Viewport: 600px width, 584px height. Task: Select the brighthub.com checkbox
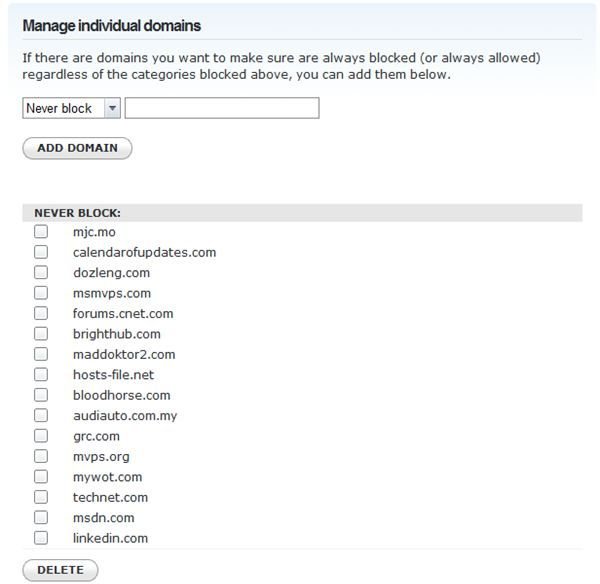click(41, 334)
